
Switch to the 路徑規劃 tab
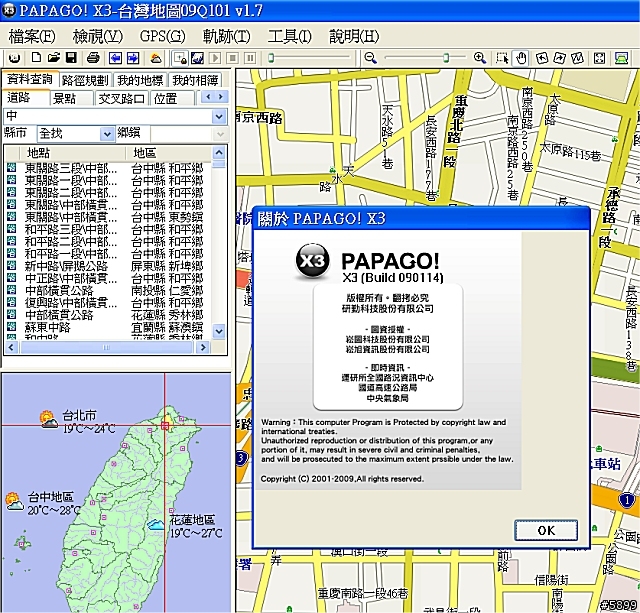point(86,80)
